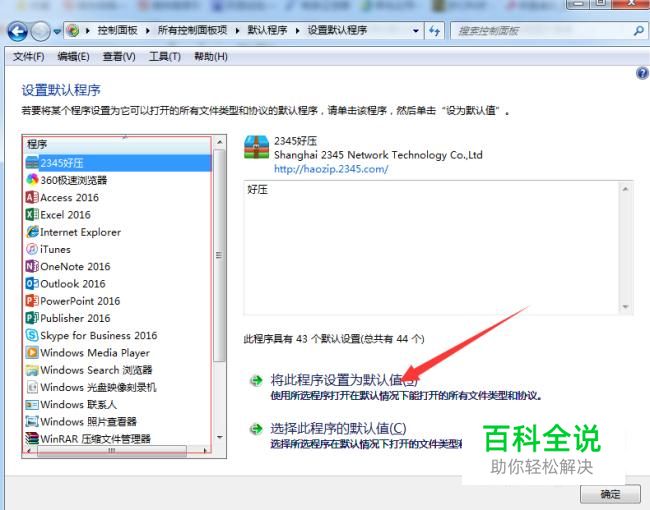Click the Forward navigation arrow button
The image size is (650, 510).
pyautogui.click(x=41, y=31)
